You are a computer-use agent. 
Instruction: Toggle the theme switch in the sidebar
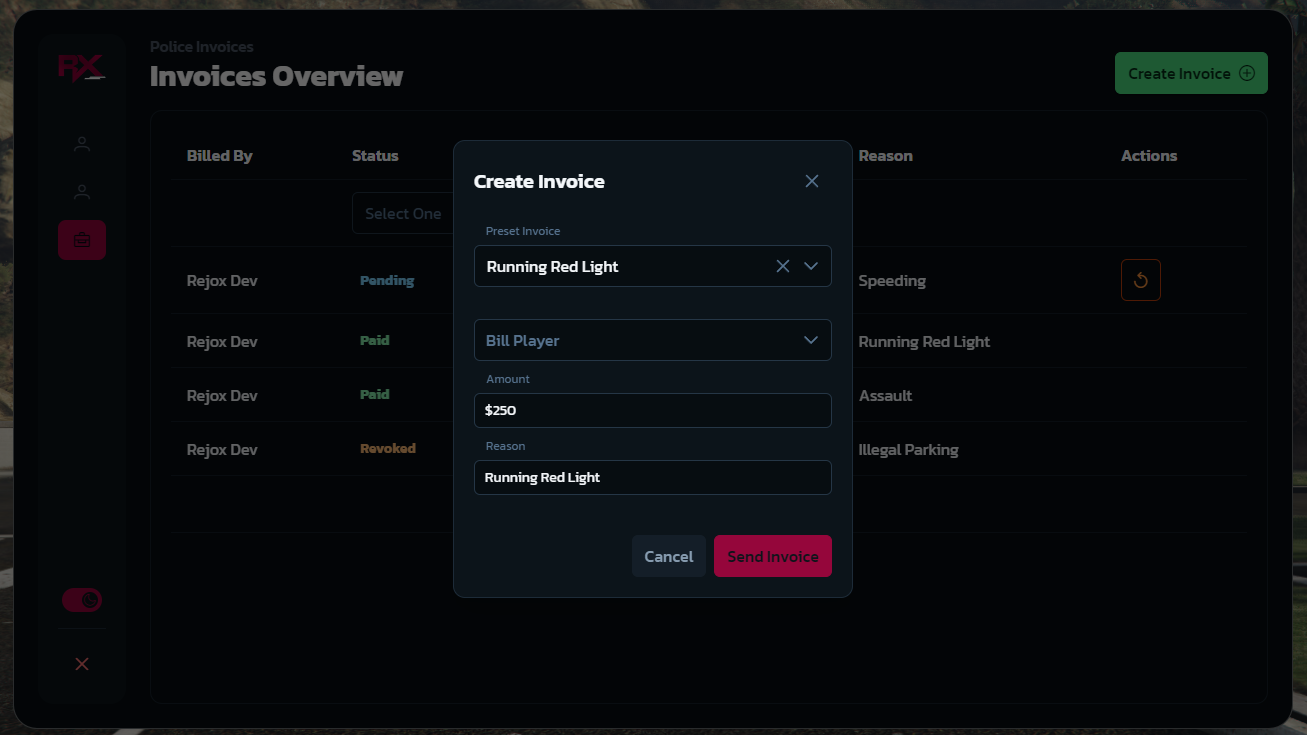81,600
